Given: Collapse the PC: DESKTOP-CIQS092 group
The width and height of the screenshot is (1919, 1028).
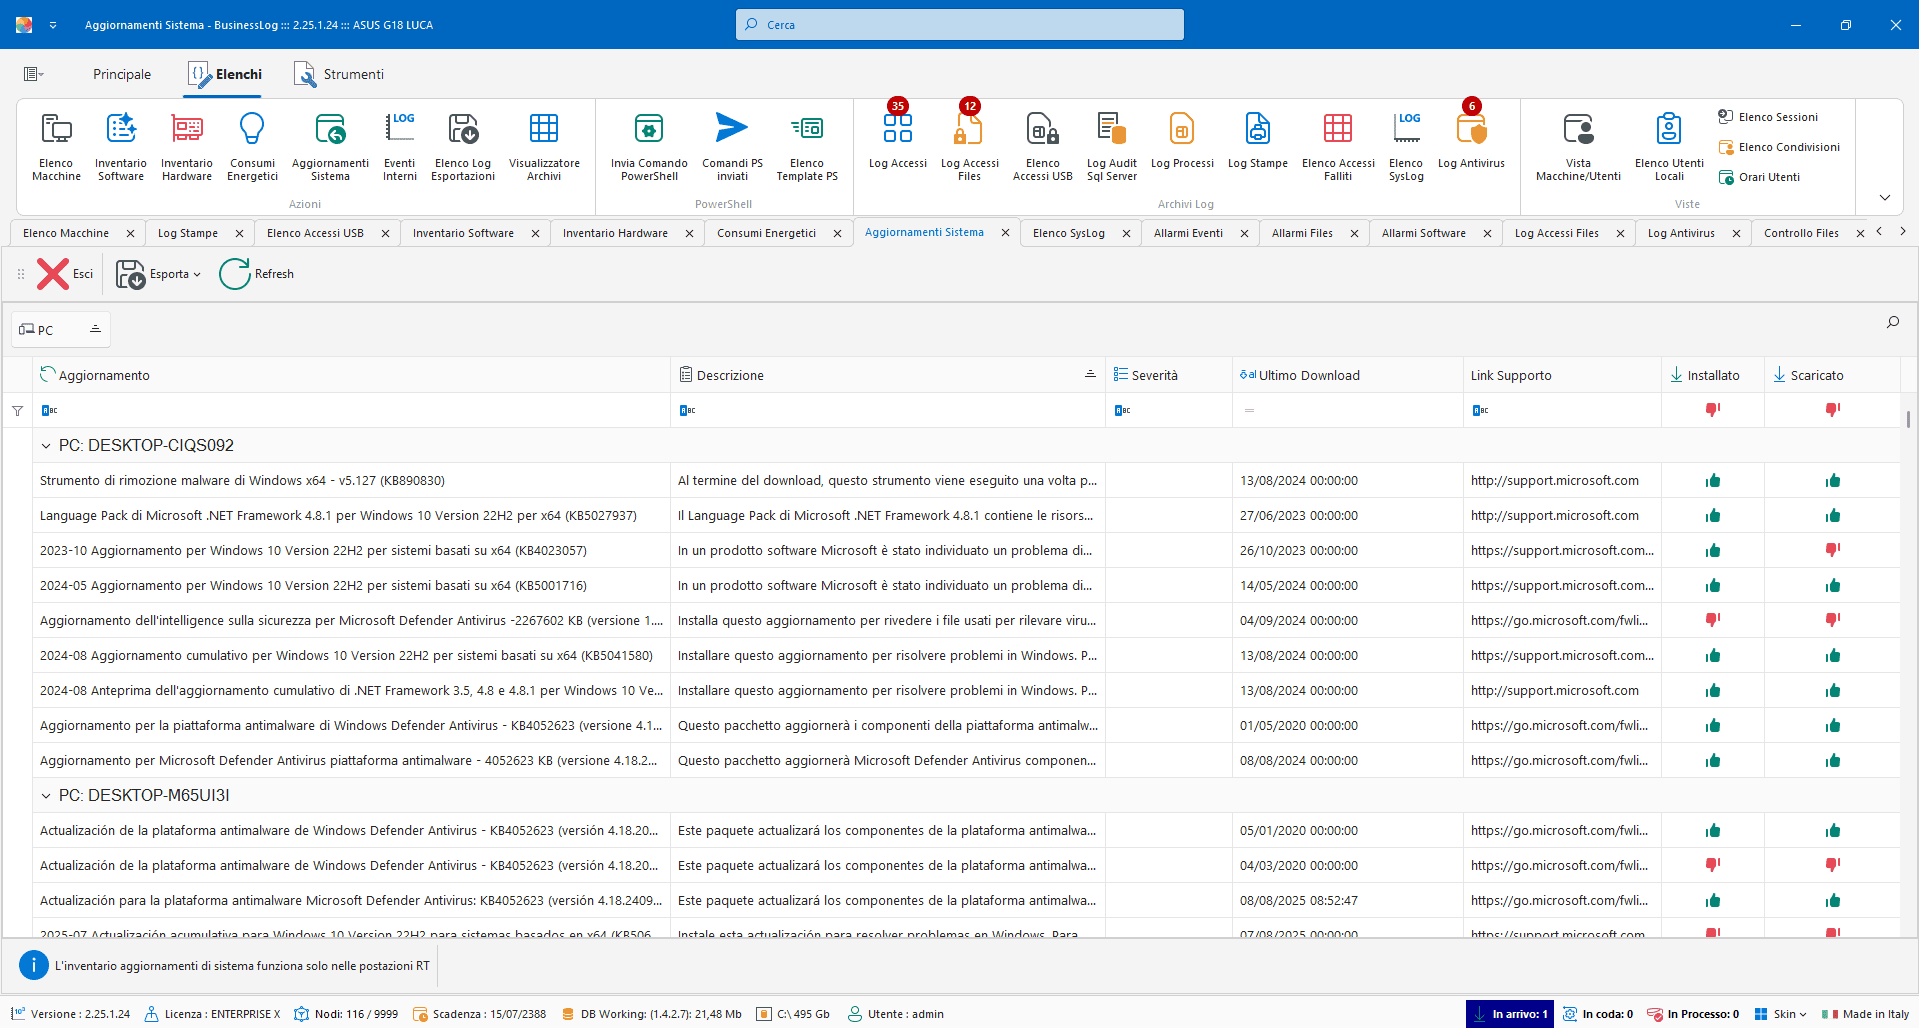Looking at the screenshot, I should pos(46,446).
